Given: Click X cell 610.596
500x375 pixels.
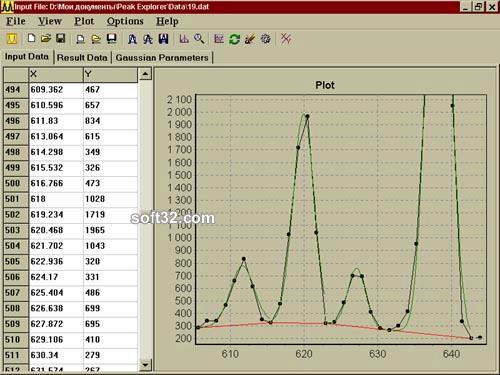Looking at the screenshot, I should pyautogui.click(x=56, y=105).
